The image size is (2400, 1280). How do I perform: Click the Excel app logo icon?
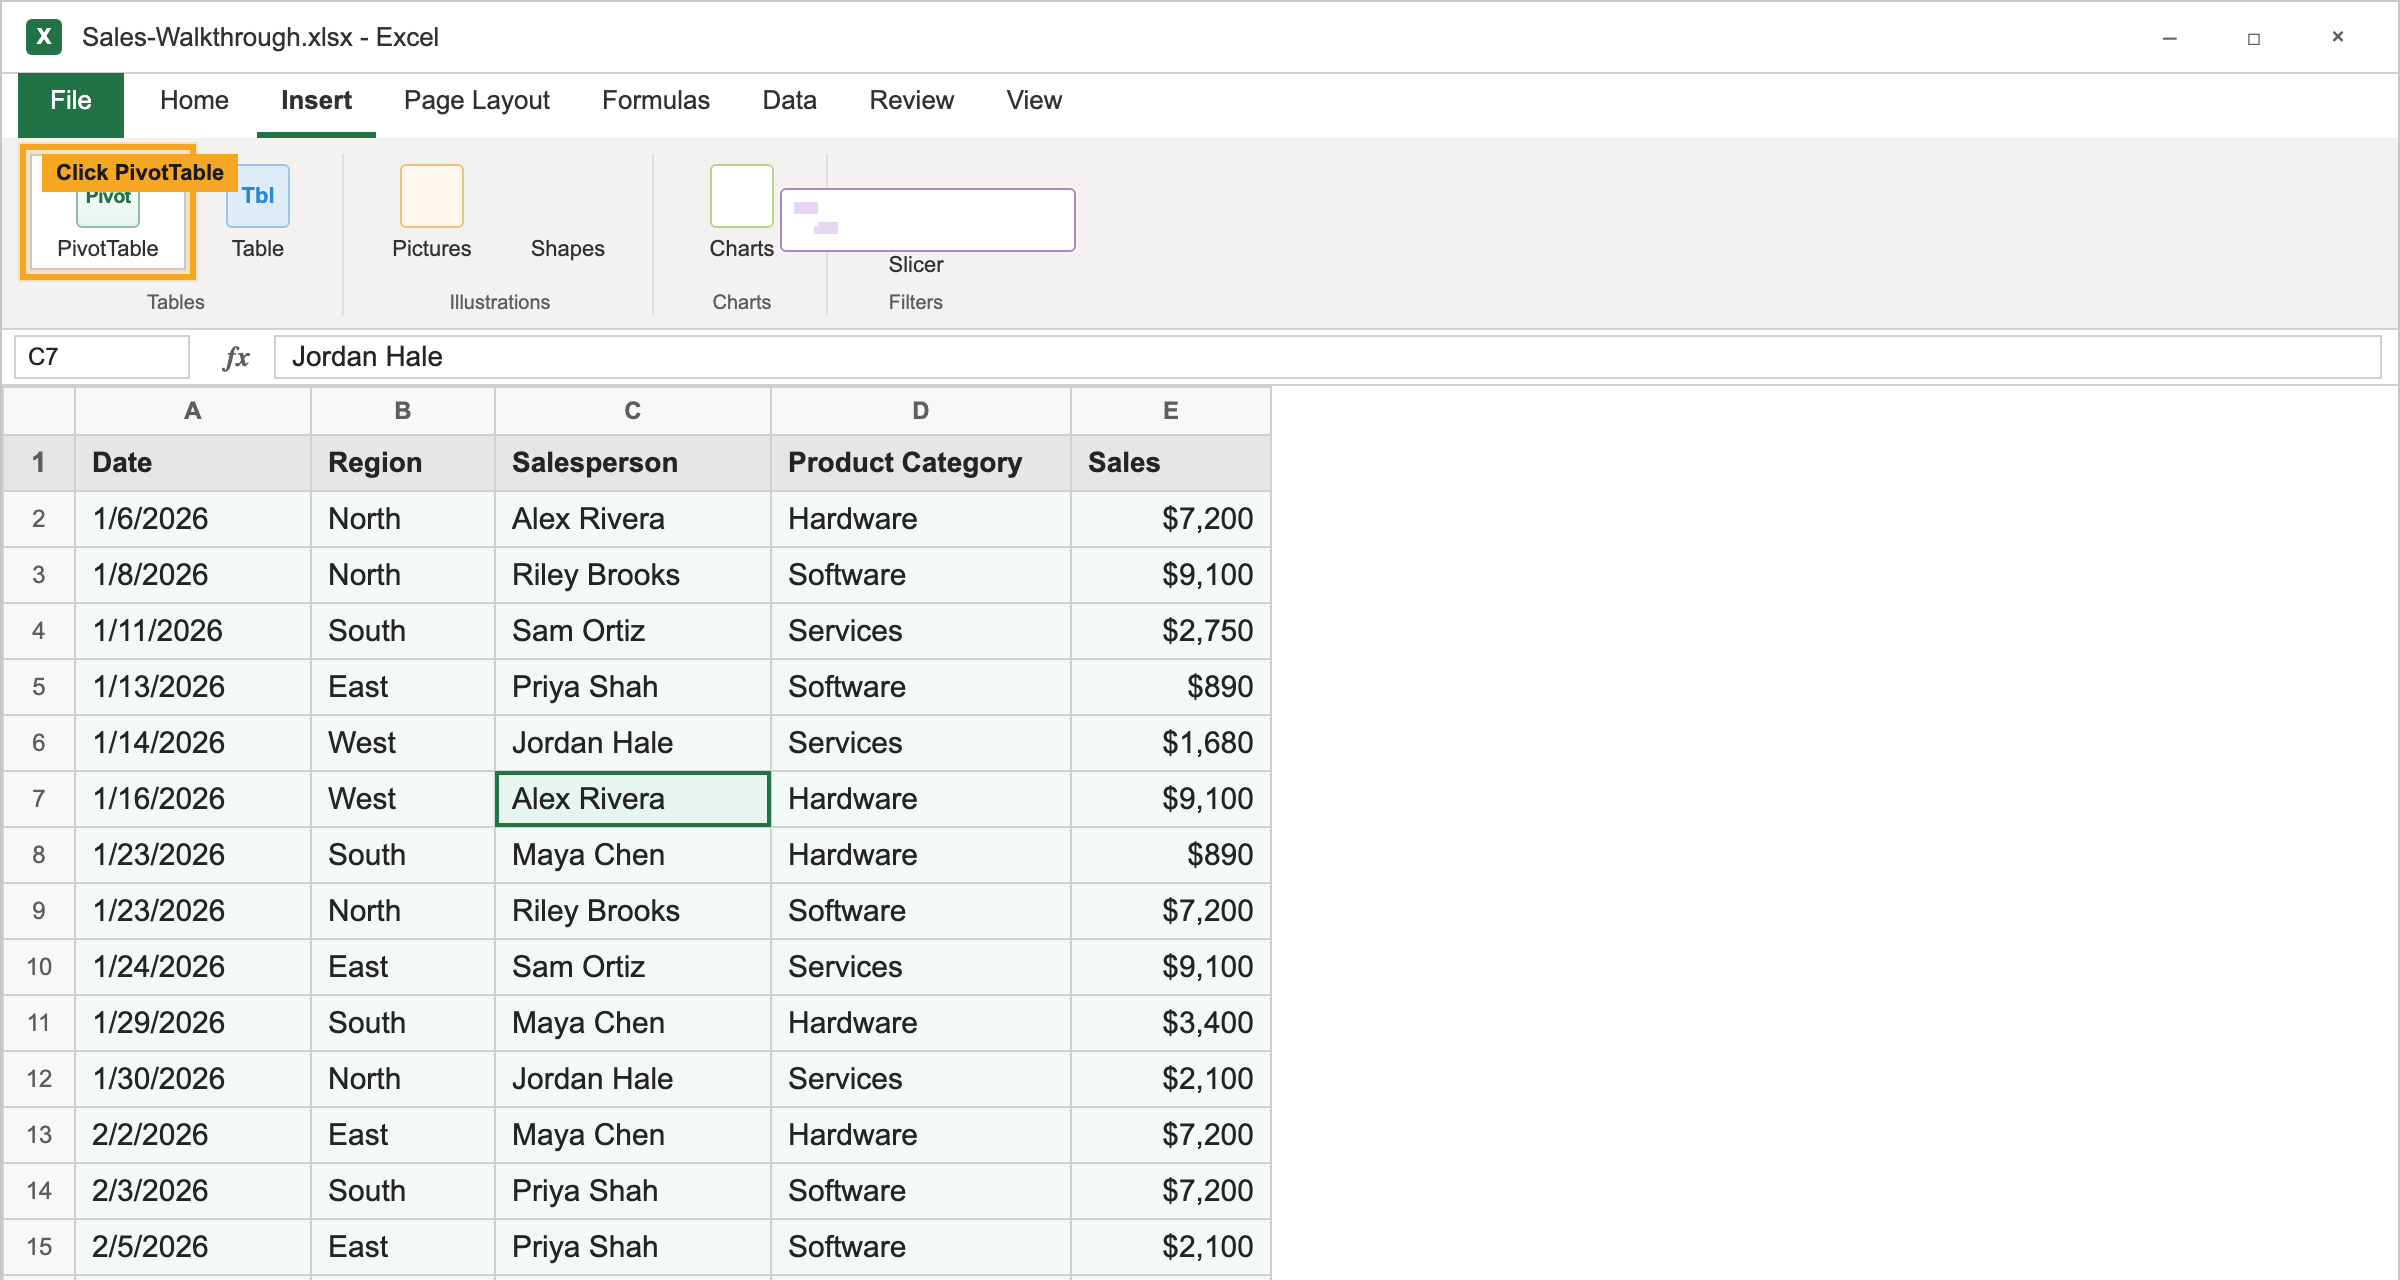[44, 37]
